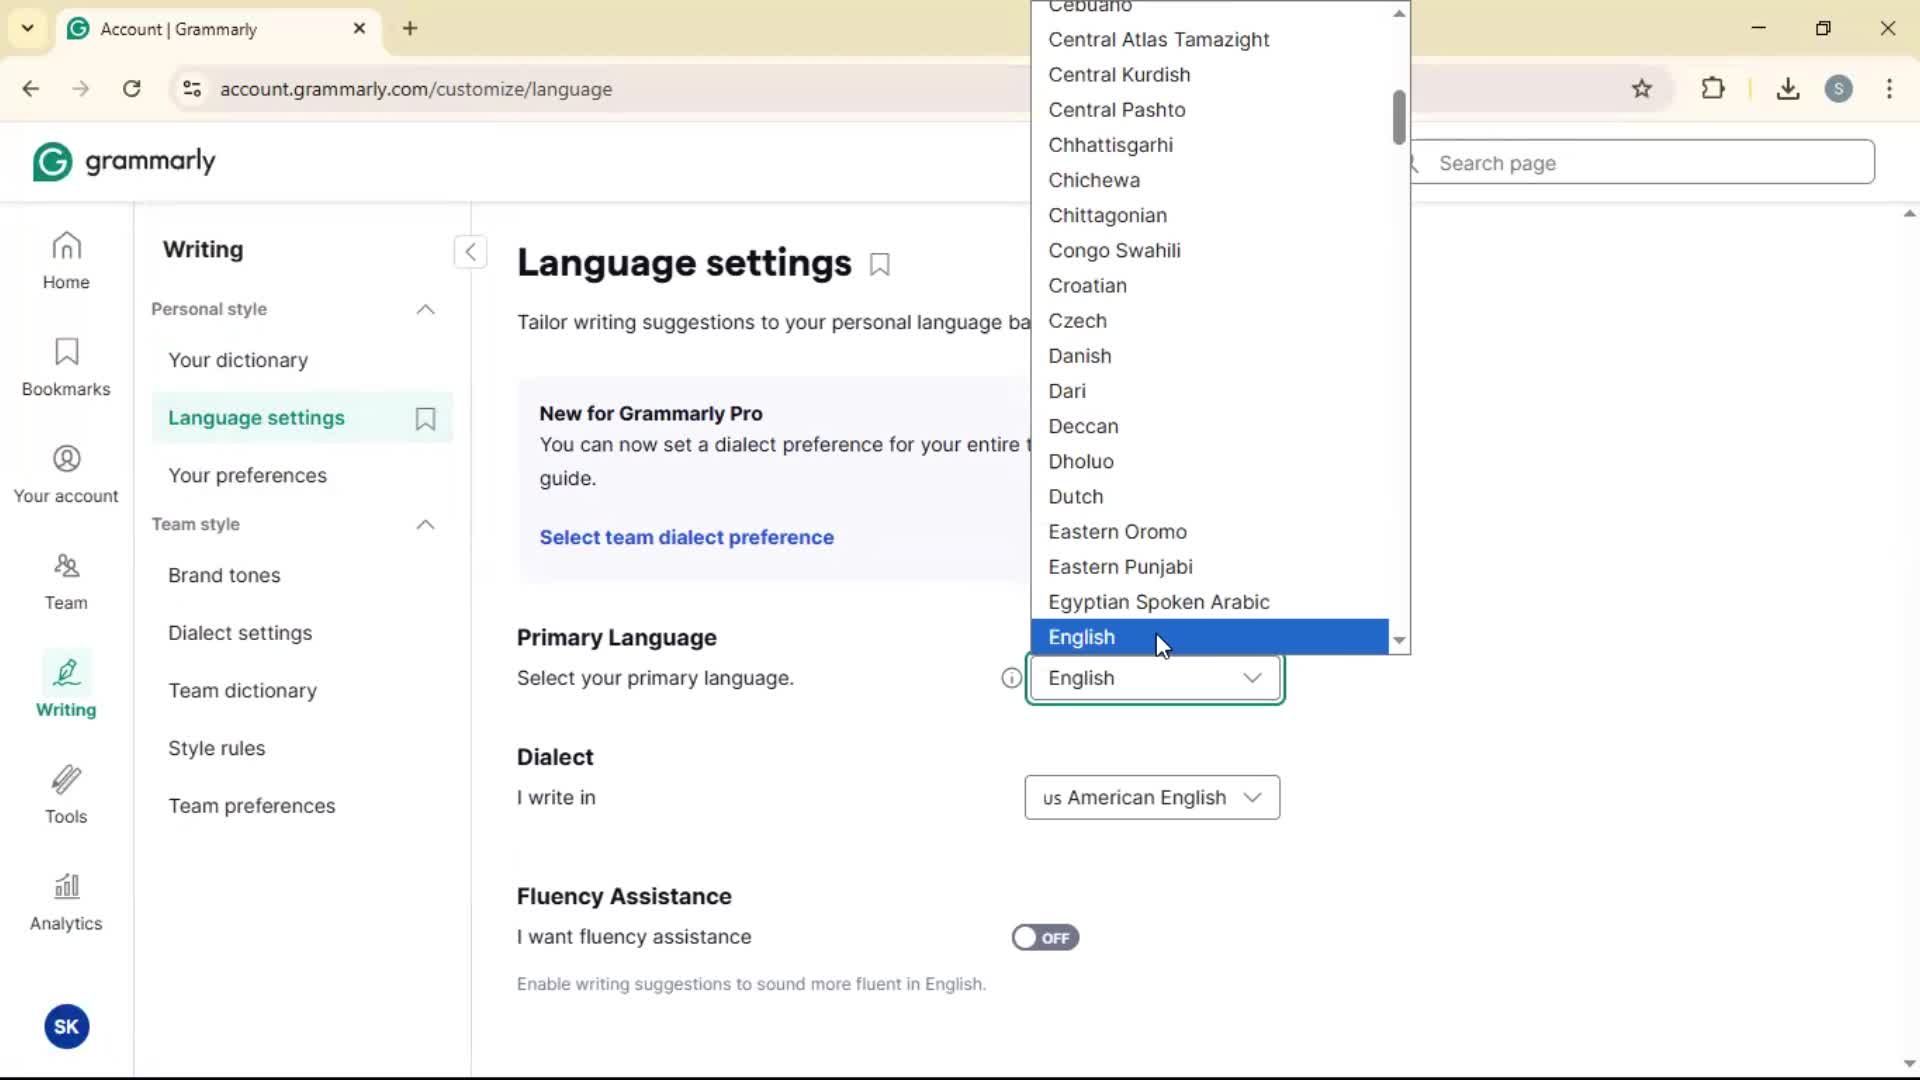Viewport: 1920px width, 1080px height.
Task: Open Analytics in the sidebar
Action: click(x=66, y=902)
